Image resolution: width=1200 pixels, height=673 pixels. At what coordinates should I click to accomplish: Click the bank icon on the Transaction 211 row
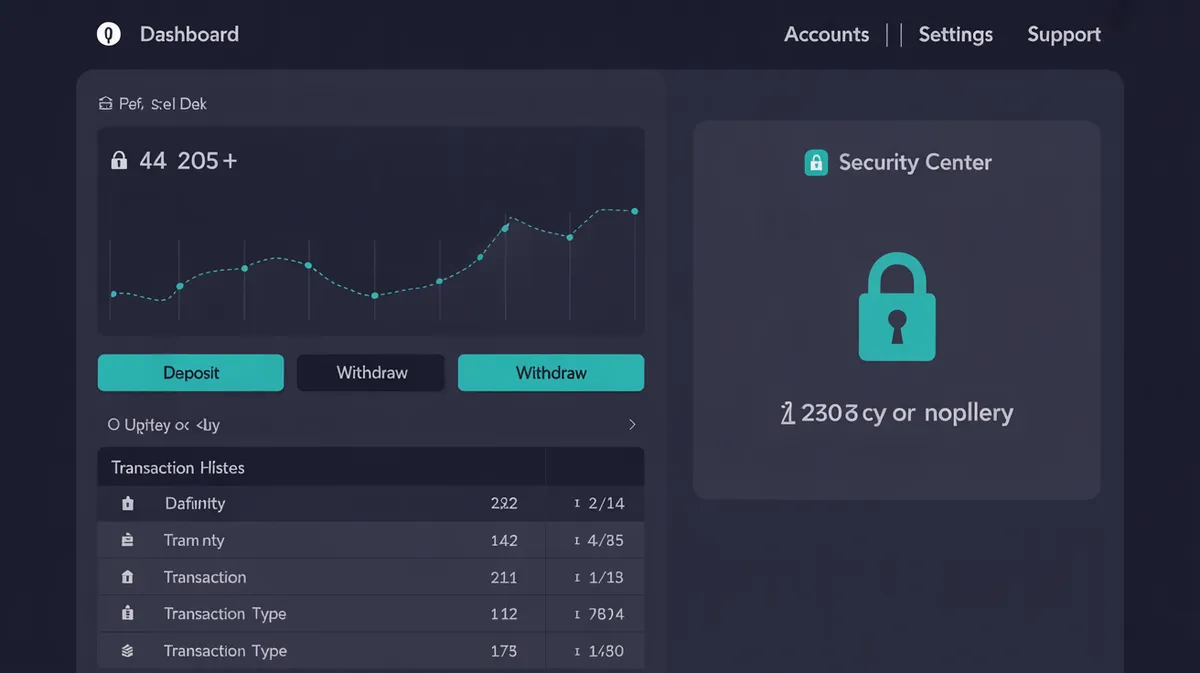coord(126,577)
